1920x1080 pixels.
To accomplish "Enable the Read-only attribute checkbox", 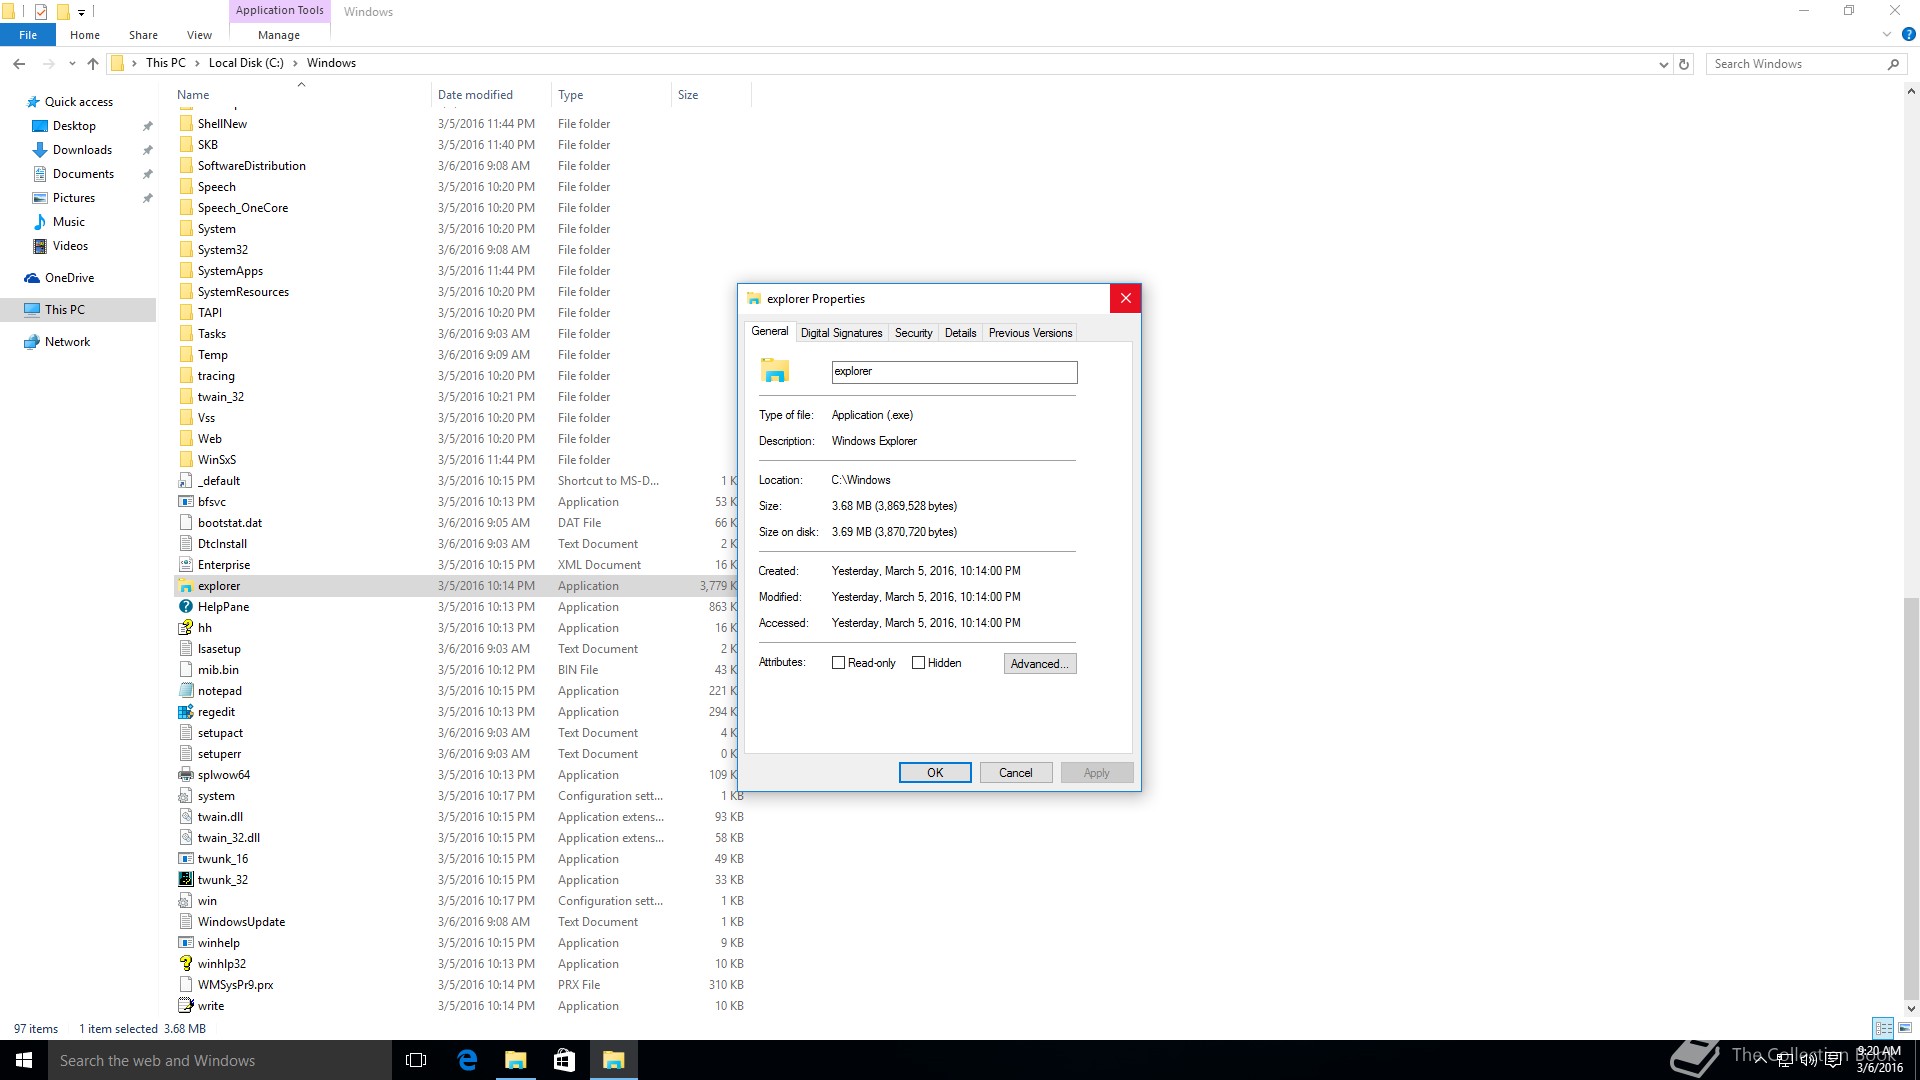I will coord(838,663).
